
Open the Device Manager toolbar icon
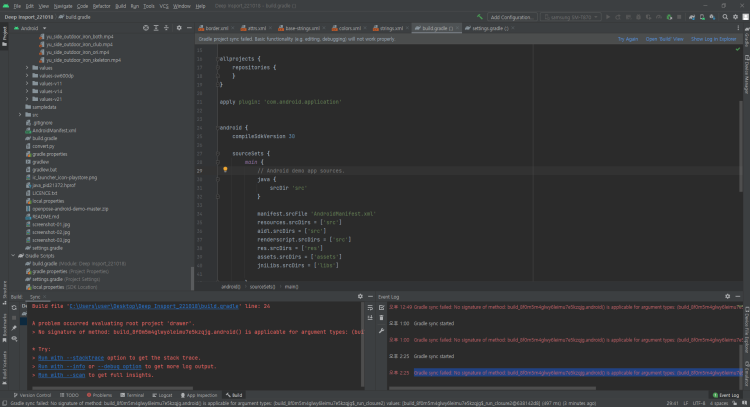coord(702,17)
